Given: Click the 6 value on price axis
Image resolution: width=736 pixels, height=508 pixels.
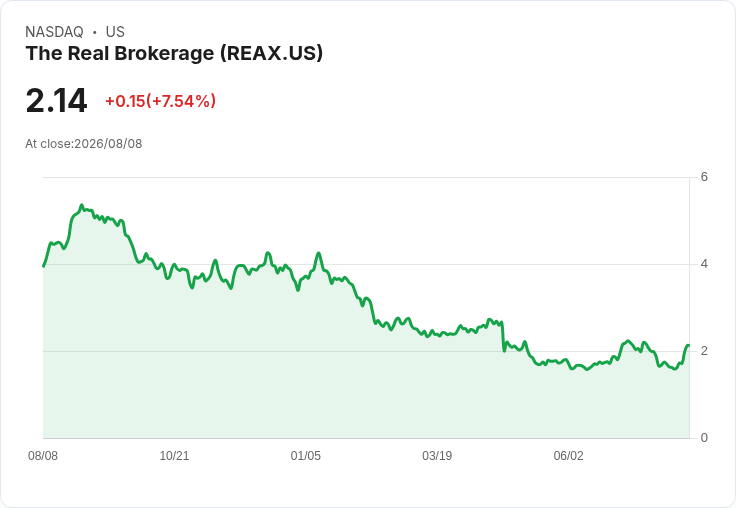Looking at the screenshot, I should coord(704,177).
